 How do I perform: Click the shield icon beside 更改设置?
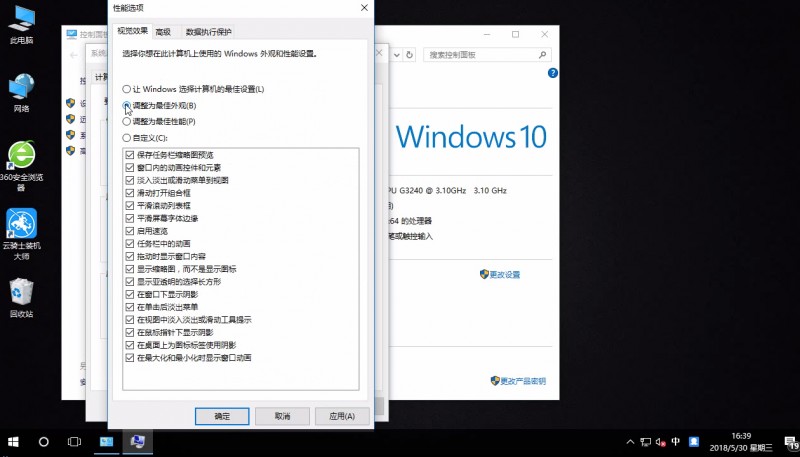pyautogui.click(x=484, y=274)
